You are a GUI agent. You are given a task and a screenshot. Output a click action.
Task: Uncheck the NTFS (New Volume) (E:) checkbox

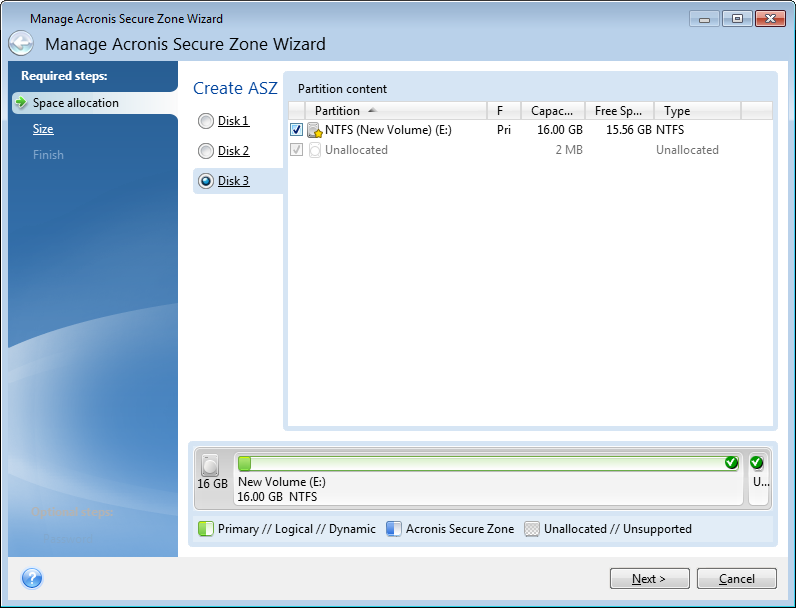[296, 130]
